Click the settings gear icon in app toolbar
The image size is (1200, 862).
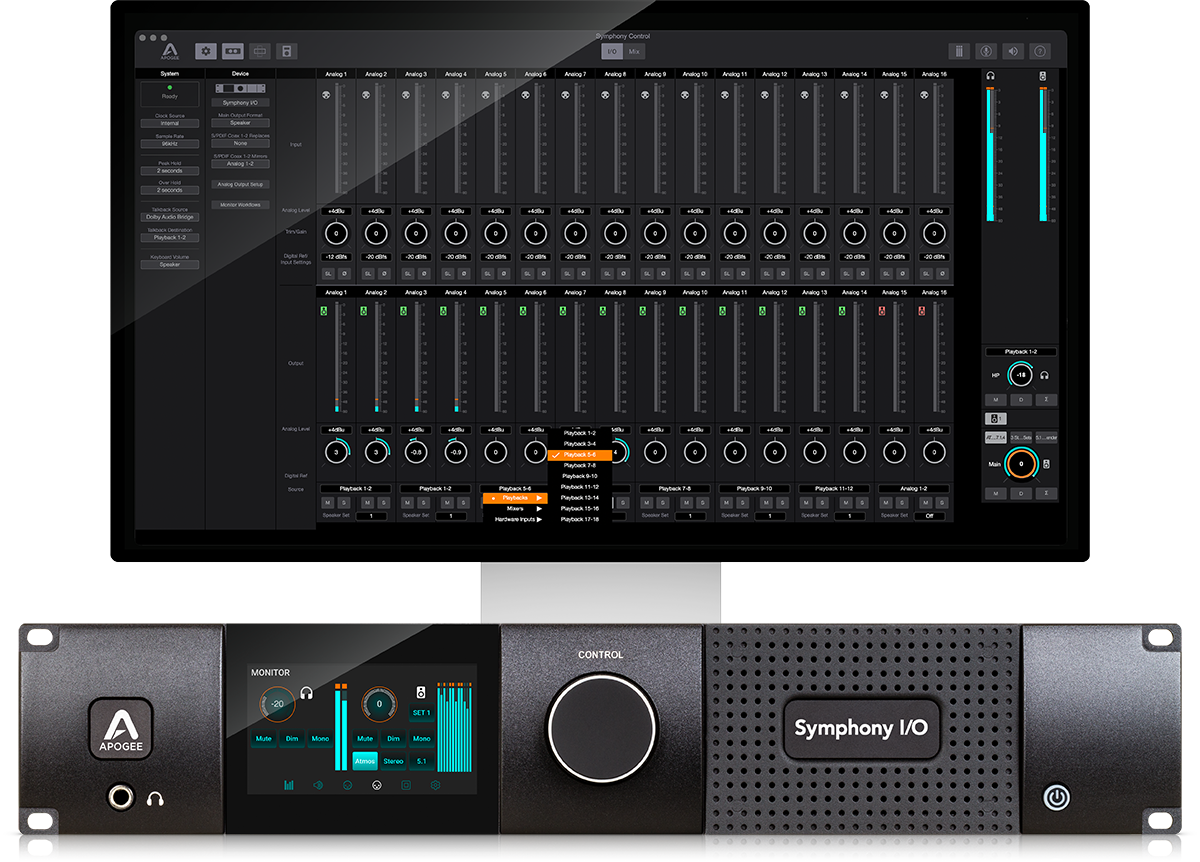point(206,51)
